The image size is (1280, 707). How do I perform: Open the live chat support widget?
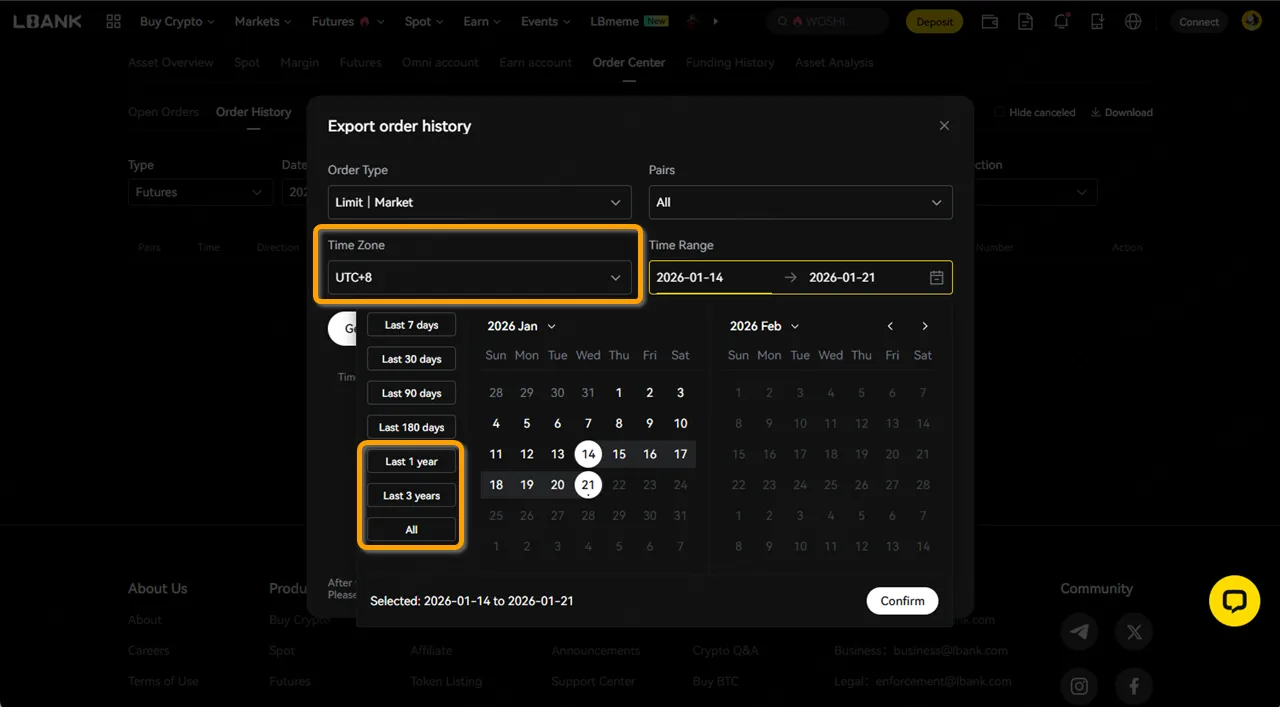(x=1234, y=601)
